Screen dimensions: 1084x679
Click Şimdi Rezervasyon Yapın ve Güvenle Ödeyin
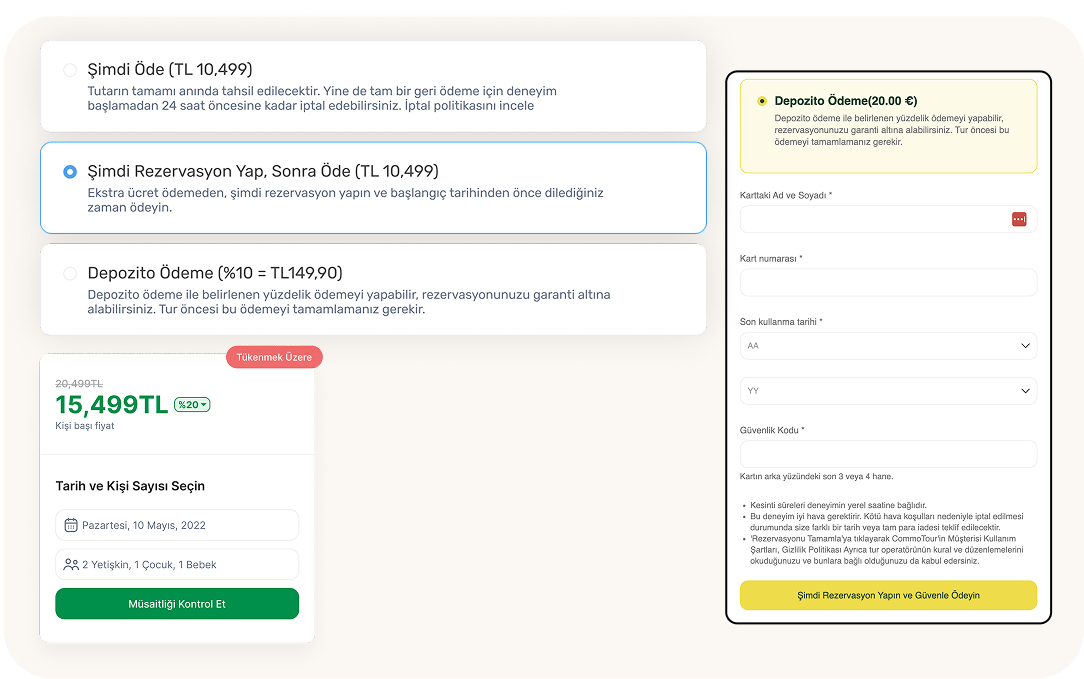coord(888,595)
